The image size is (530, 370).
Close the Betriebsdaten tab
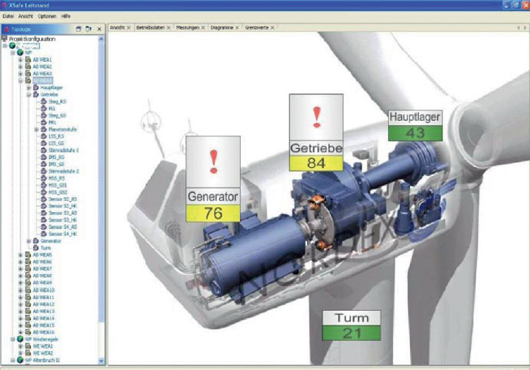[169, 28]
